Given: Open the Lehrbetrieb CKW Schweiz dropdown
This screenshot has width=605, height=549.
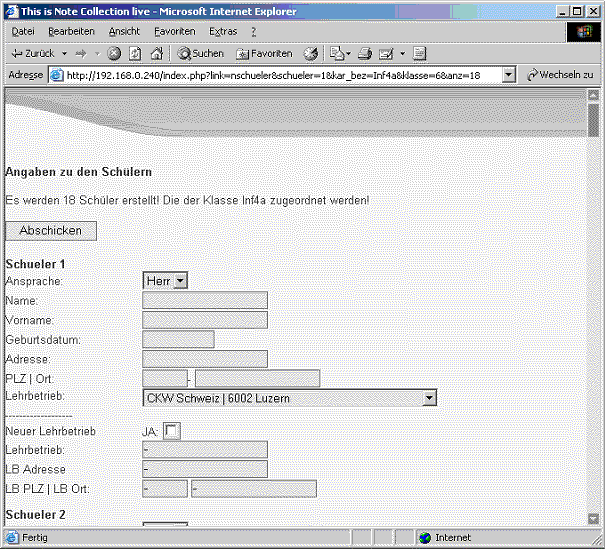Looking at the screenshot, I should click(429, 398).
